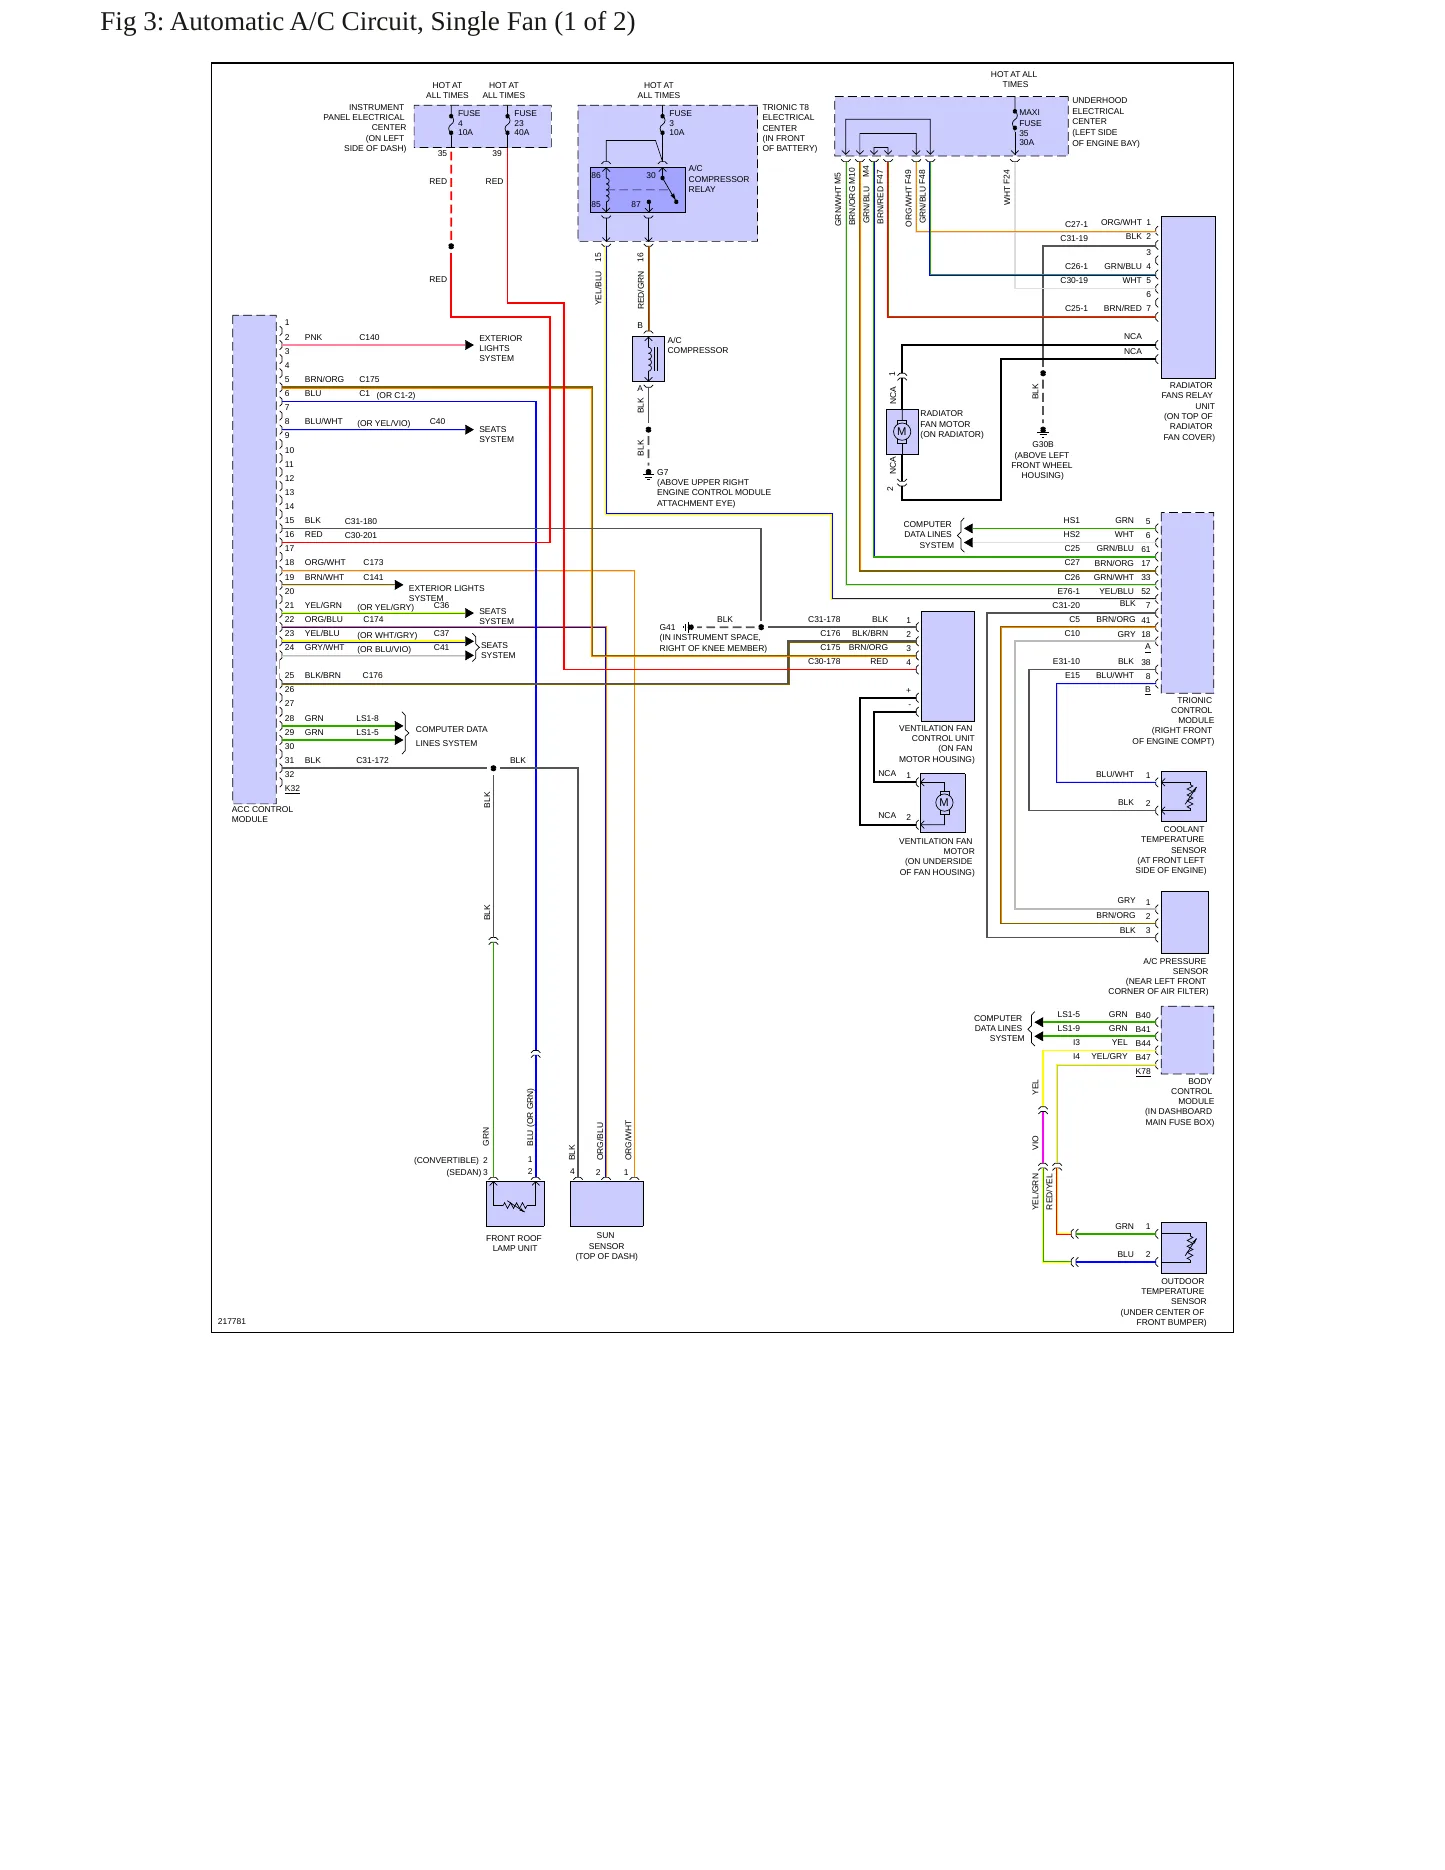Screen dimensions: 1445x1870
Task: Select the TRIONIC T8 ELECTRICAL CENTER label
Action: pyautogui.click(x=789, y=127)
